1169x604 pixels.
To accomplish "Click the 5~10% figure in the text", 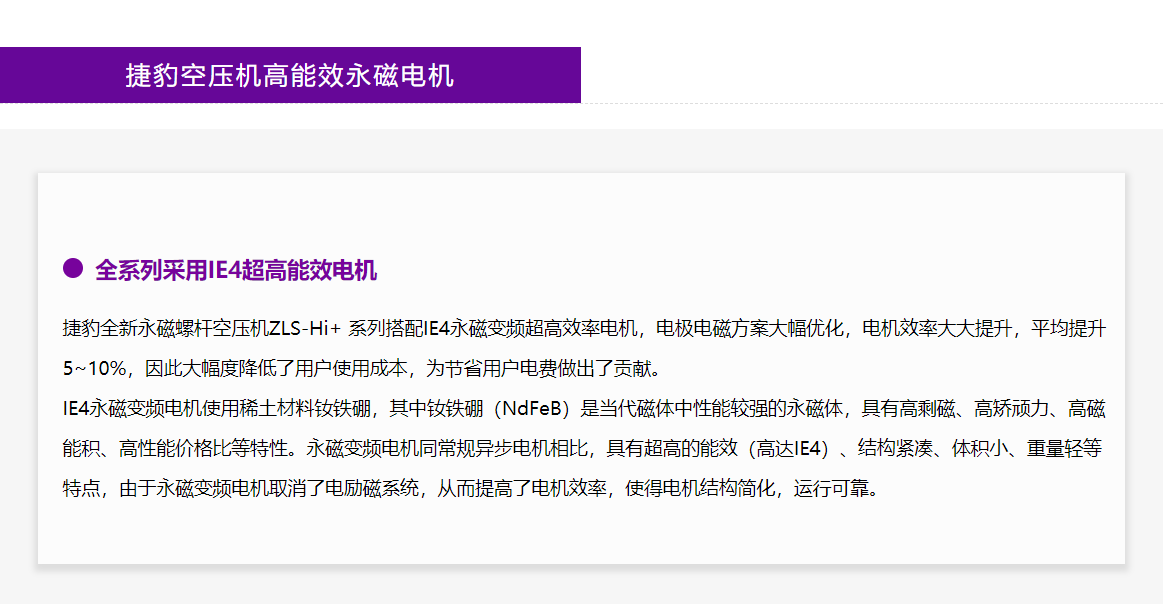I will click(x=95, y=368).
